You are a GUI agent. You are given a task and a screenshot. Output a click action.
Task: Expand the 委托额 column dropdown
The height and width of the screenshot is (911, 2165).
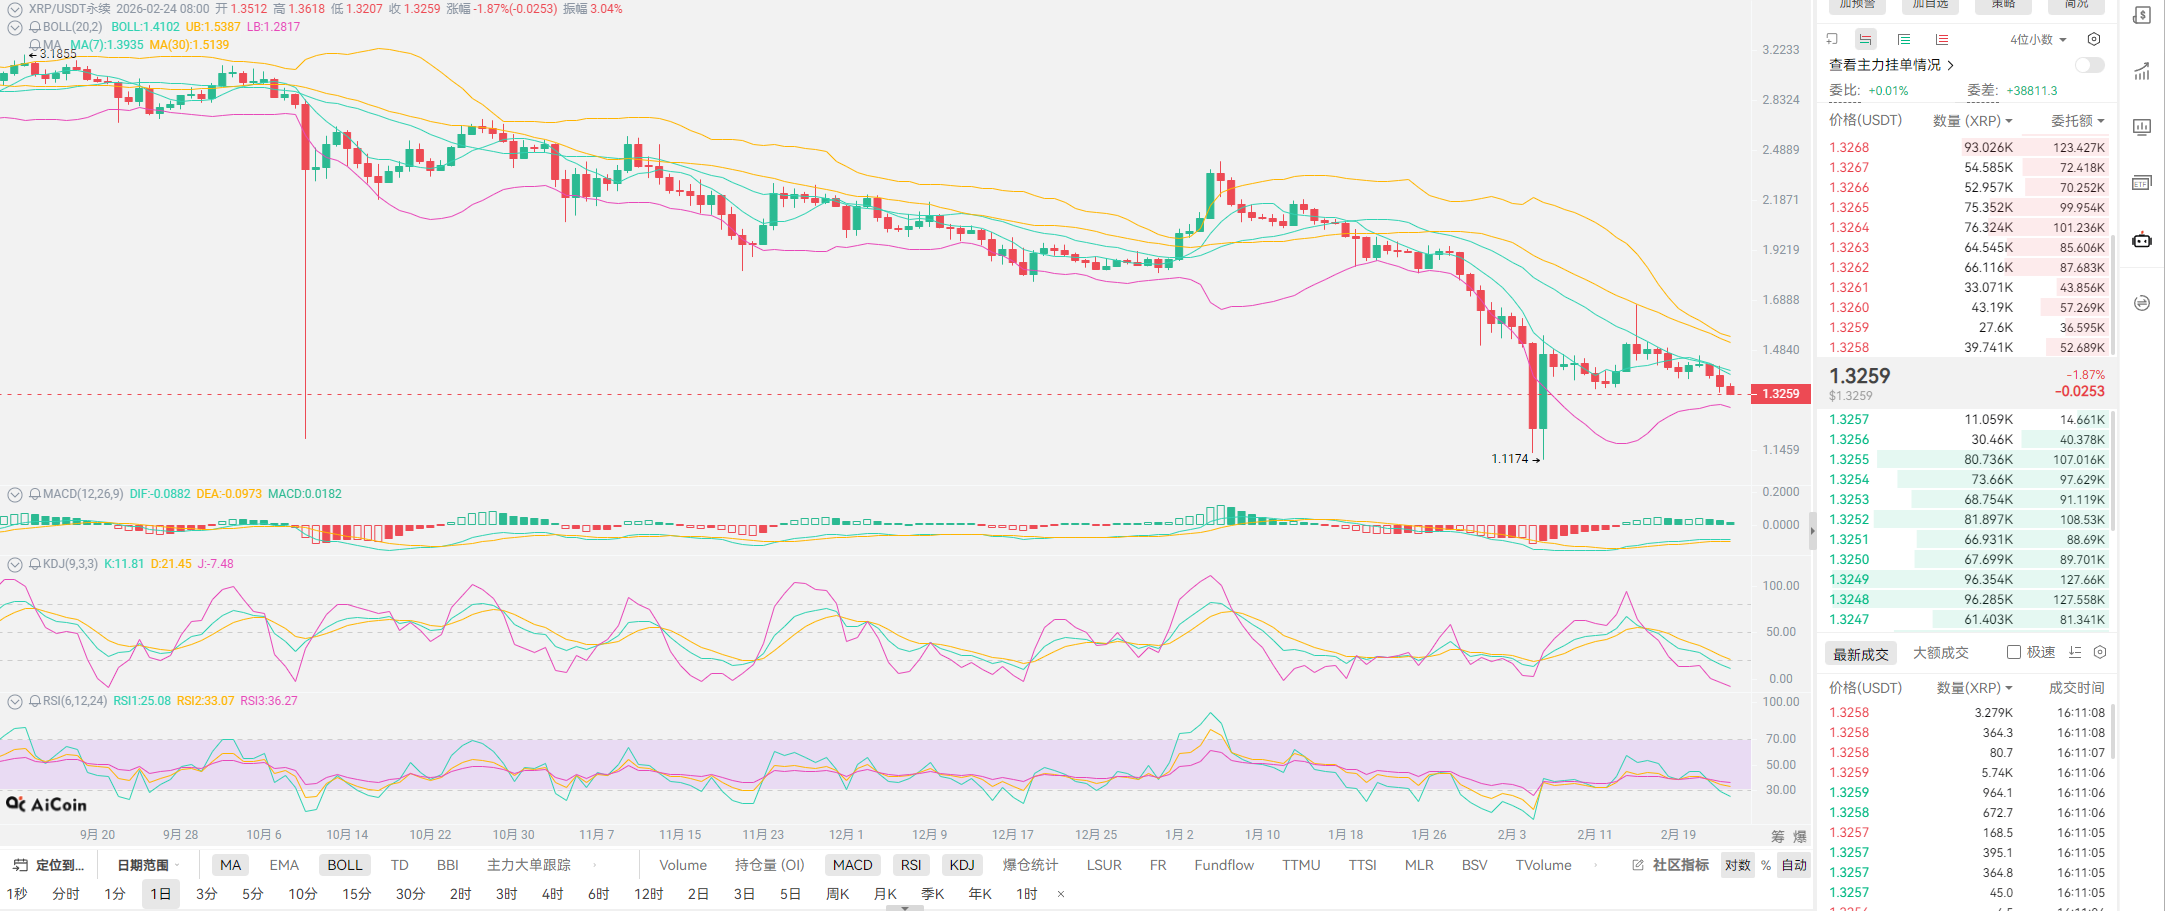2078,121
